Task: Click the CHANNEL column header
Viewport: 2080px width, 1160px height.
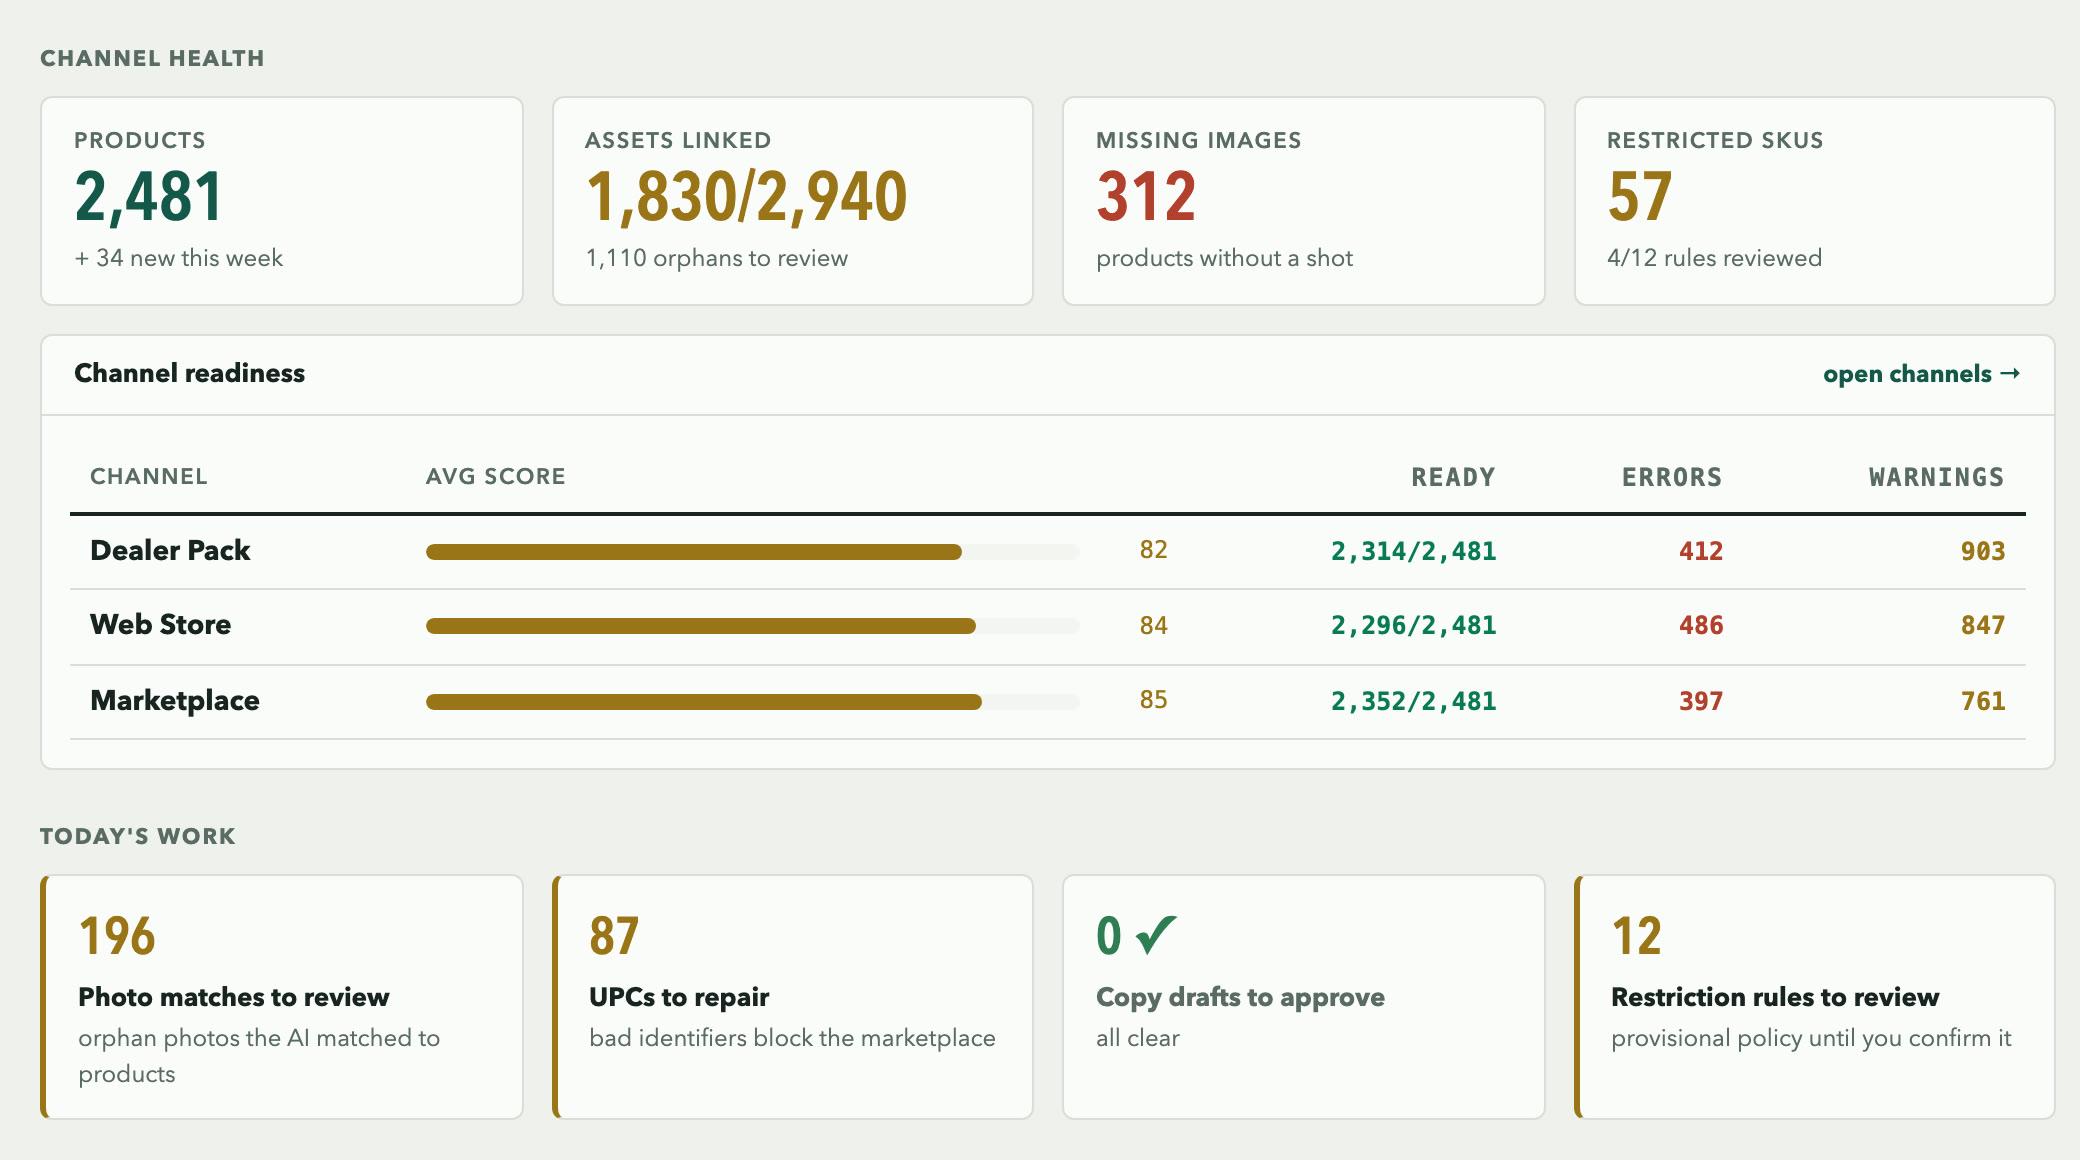Action: pyautogui.click(x=149, y=476)
